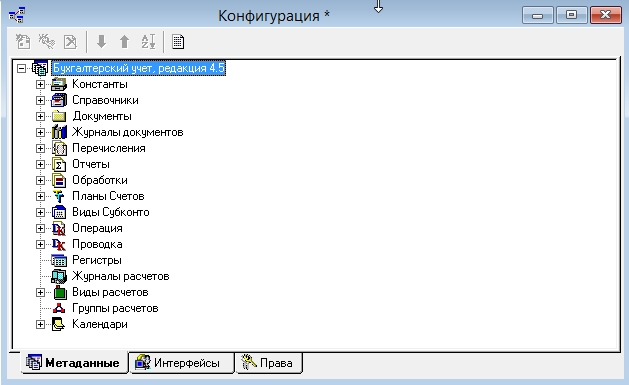629x385 pixels.
Task: Expand the Виды расчетов branch
Action: [40, 292]
